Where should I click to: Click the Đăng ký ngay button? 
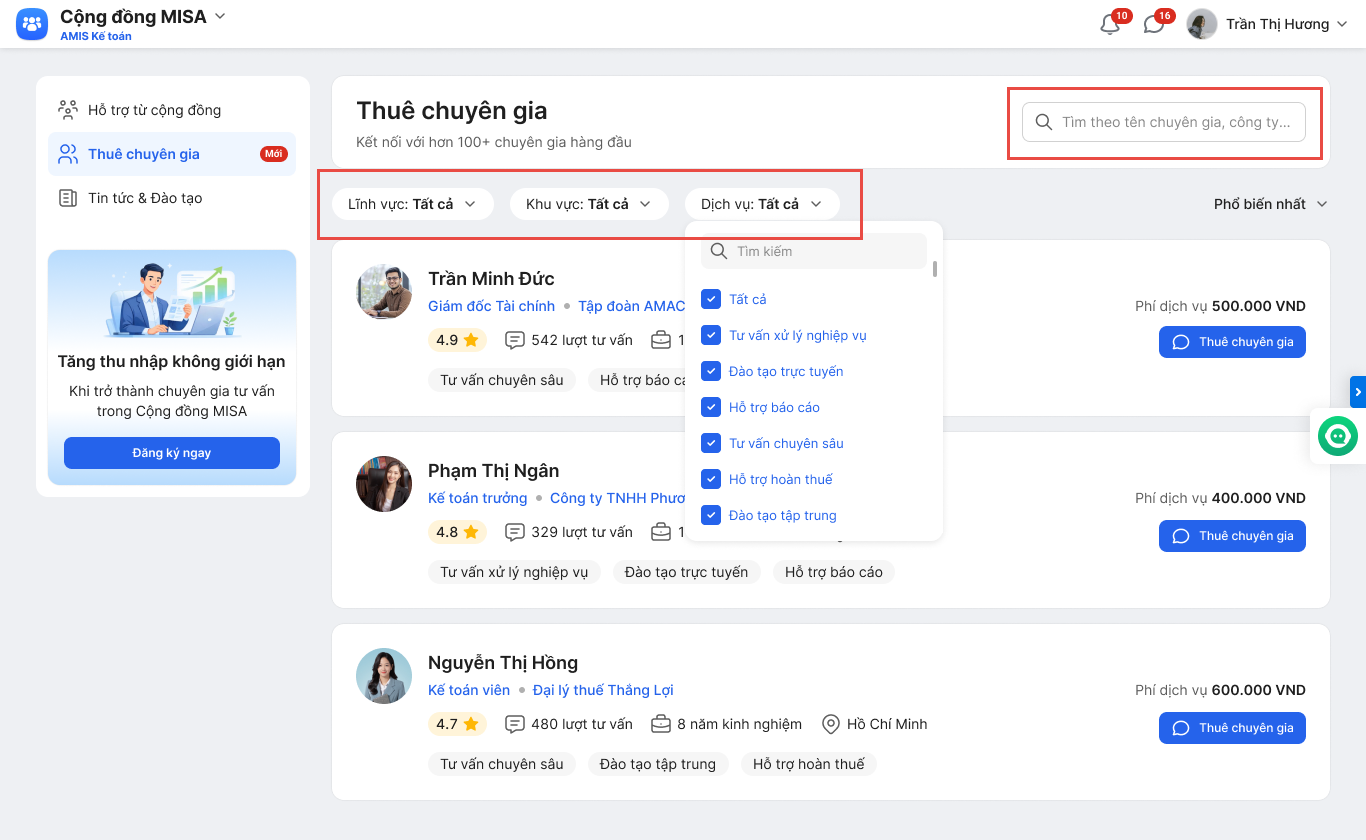(x=172, y=453)
